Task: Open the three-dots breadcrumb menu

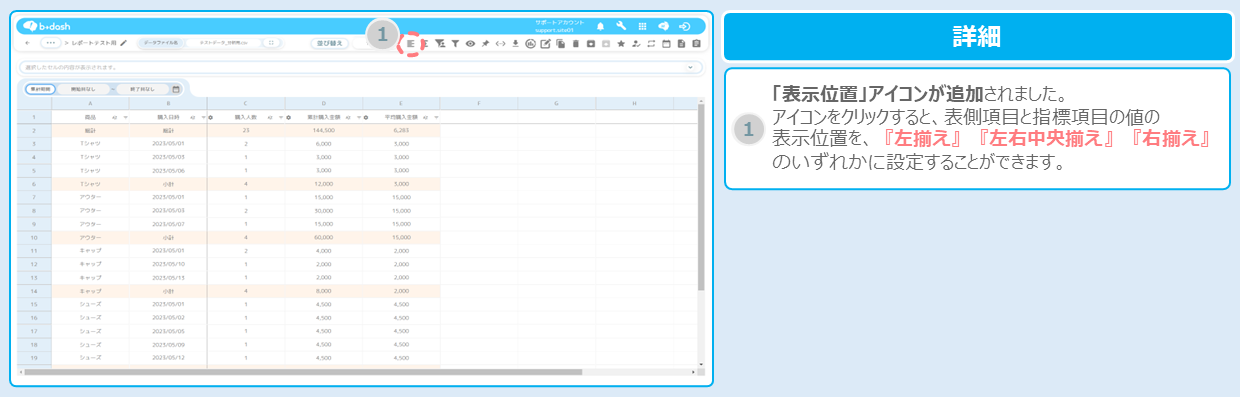Action: [x=50, y=44]
